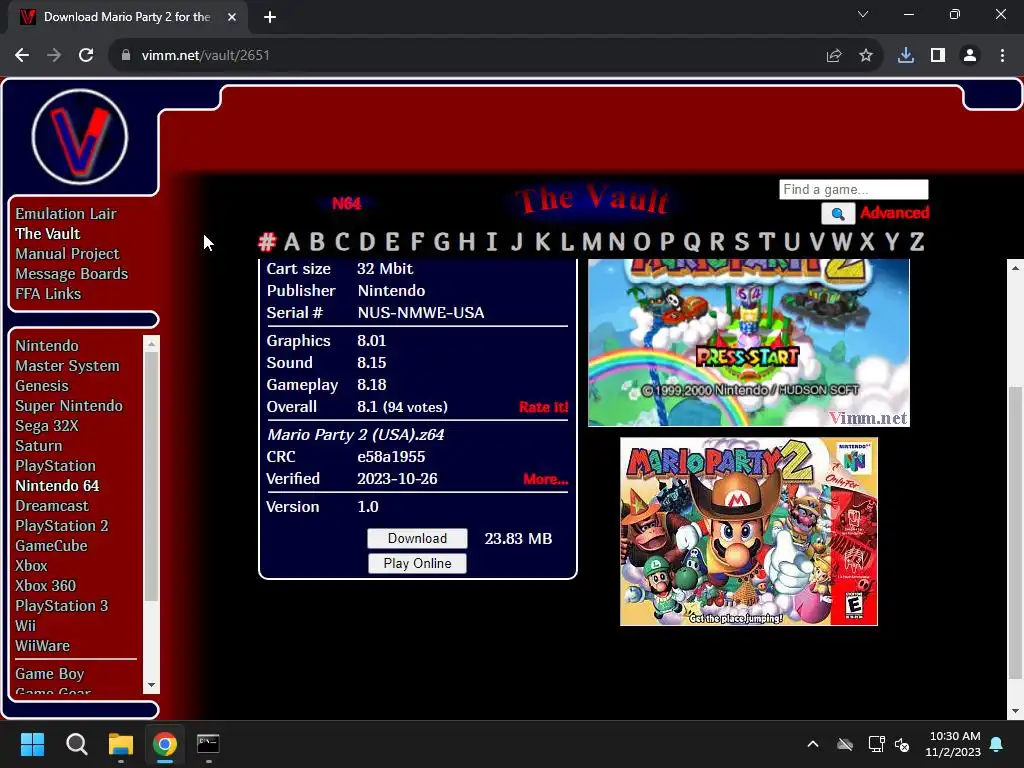Click the More... link beside Verified

[x=545, y=479]
